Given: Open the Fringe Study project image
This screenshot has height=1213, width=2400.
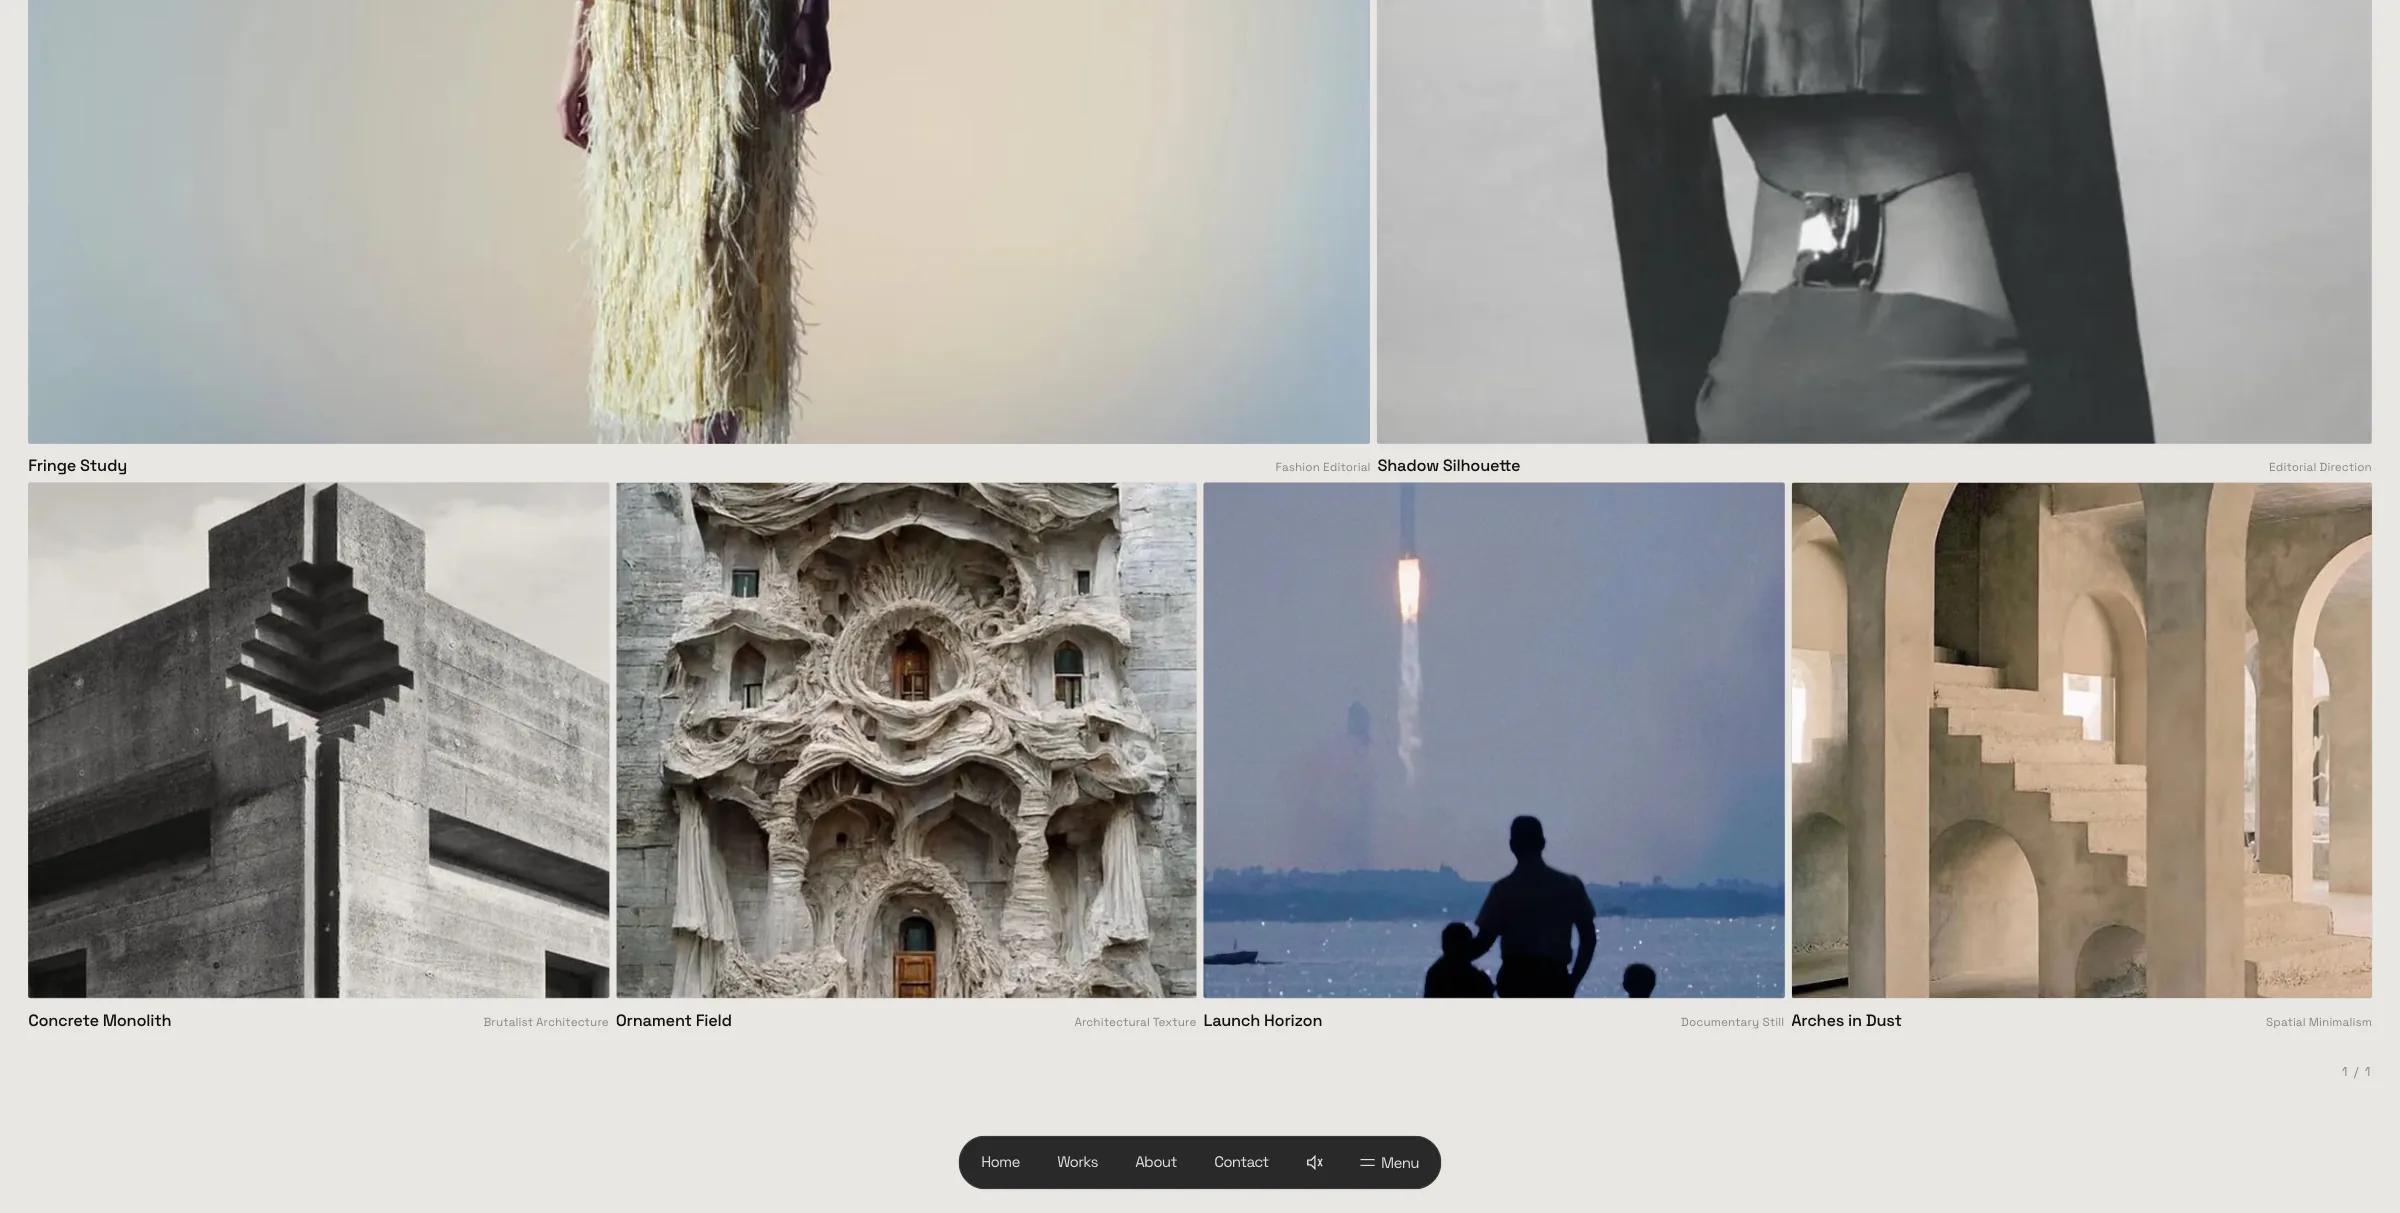Looking at the screenshot, I should tap(699, 221).
